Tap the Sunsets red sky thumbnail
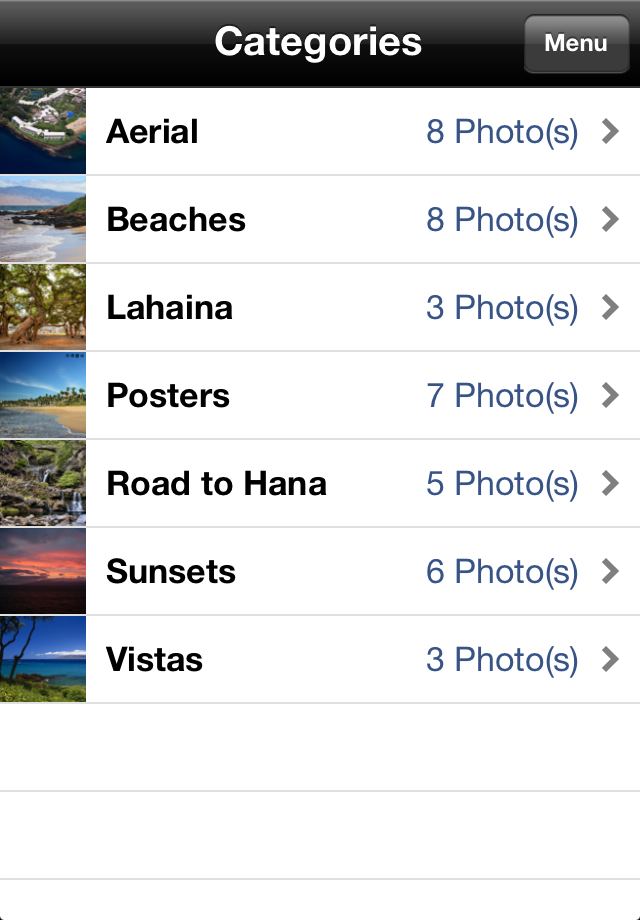The image size is (640, 920). [x=43, y=571]
